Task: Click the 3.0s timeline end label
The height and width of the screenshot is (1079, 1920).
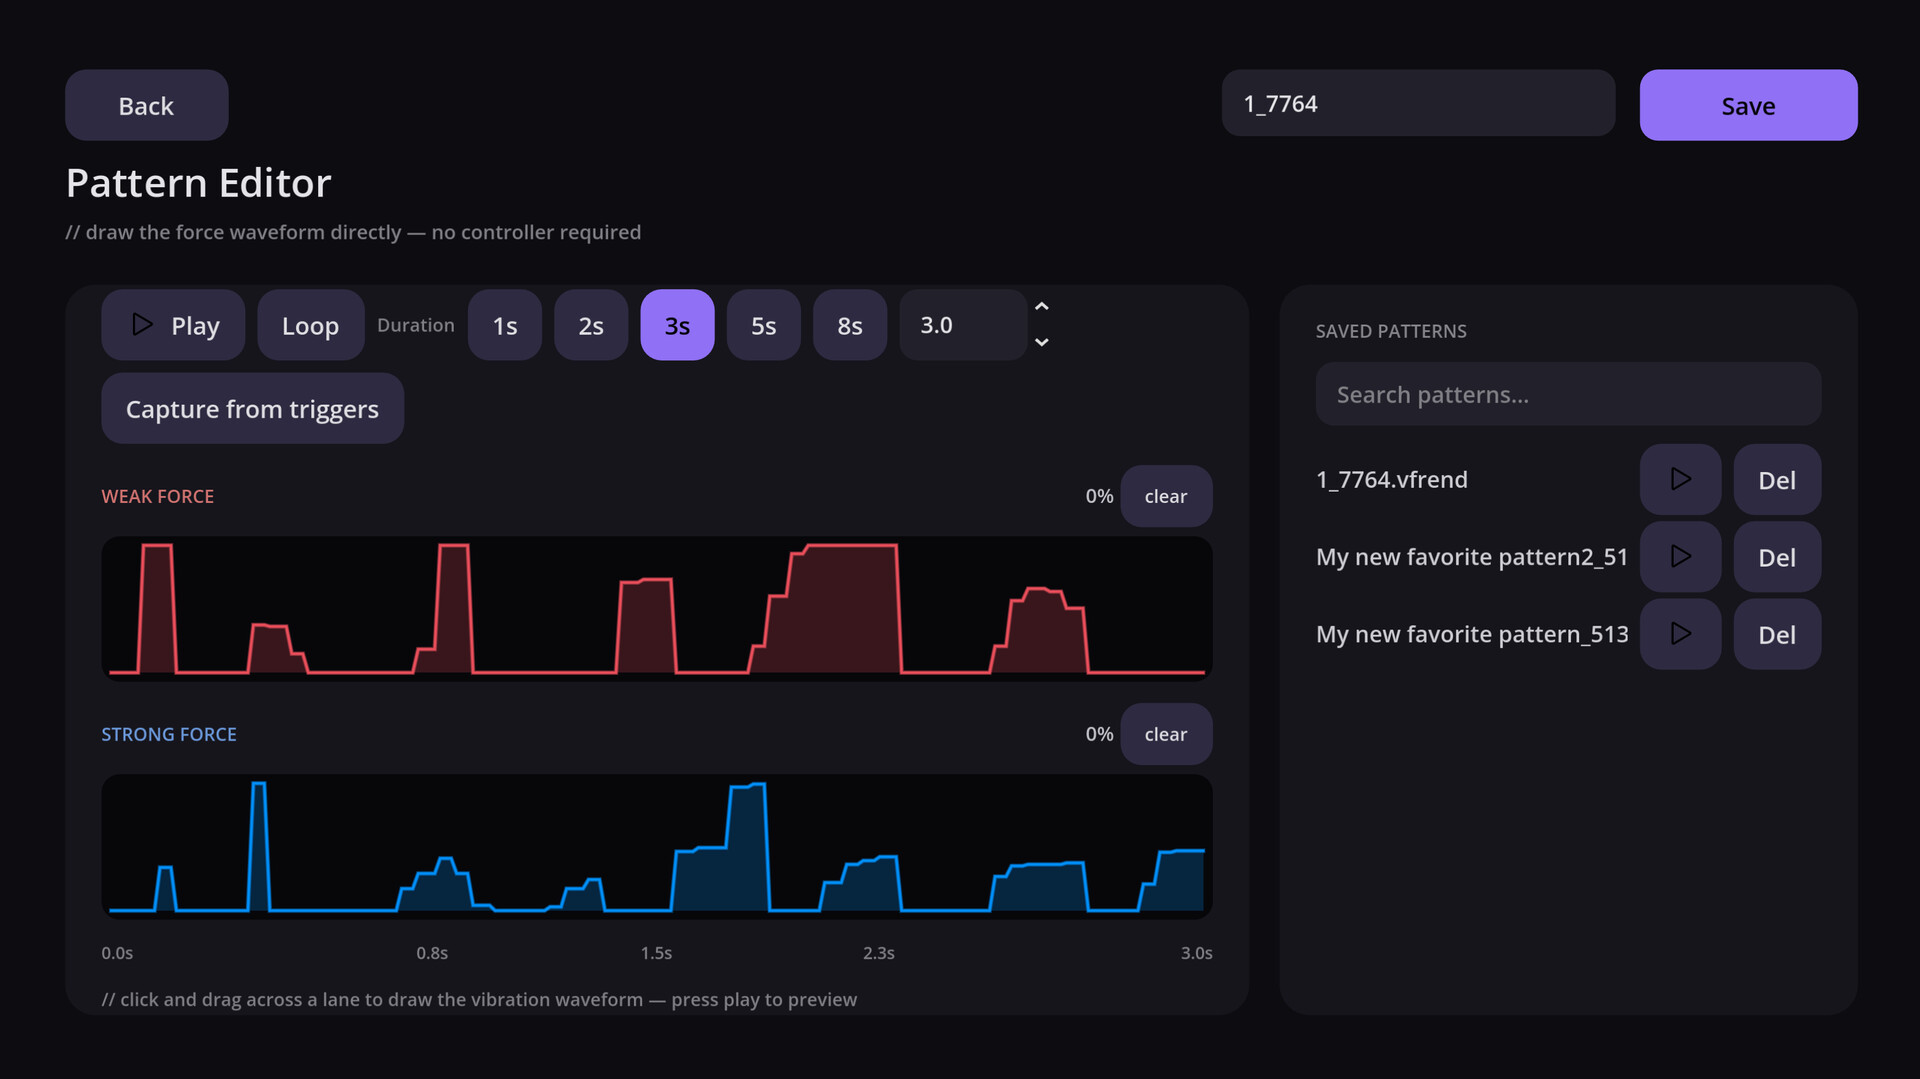Action: pos(1196,953)
